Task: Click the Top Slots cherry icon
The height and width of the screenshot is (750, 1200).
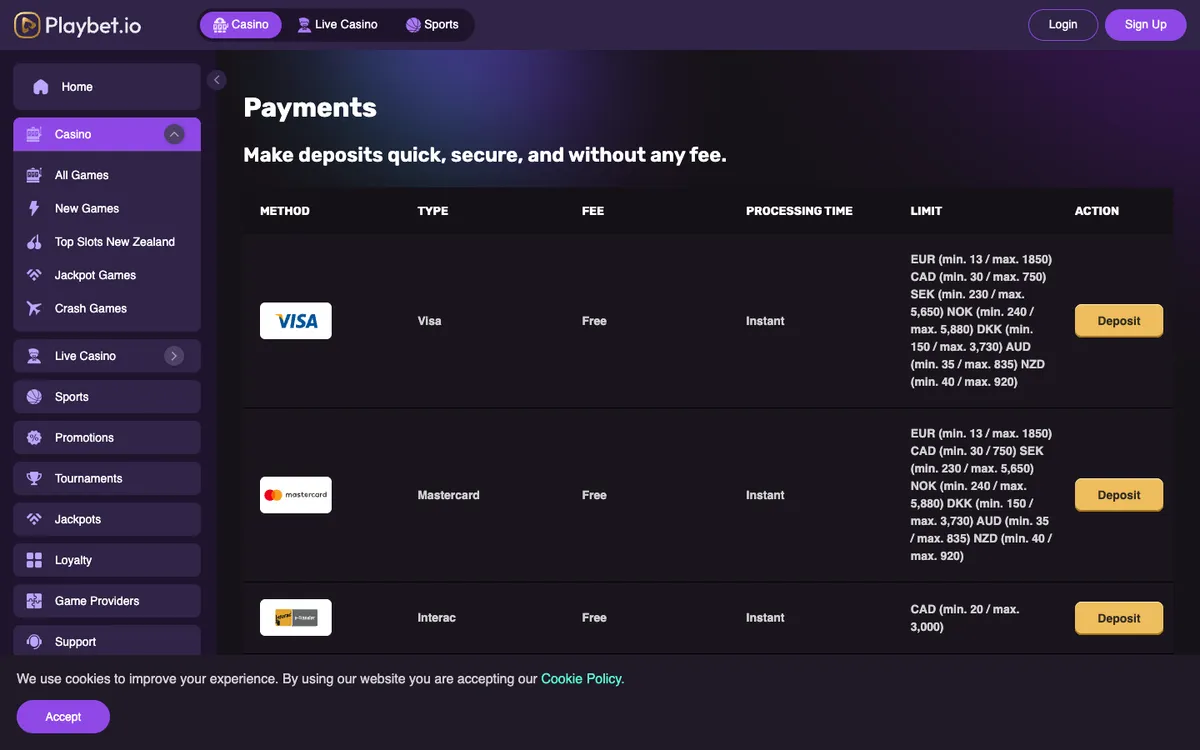Action: [34, 242]
